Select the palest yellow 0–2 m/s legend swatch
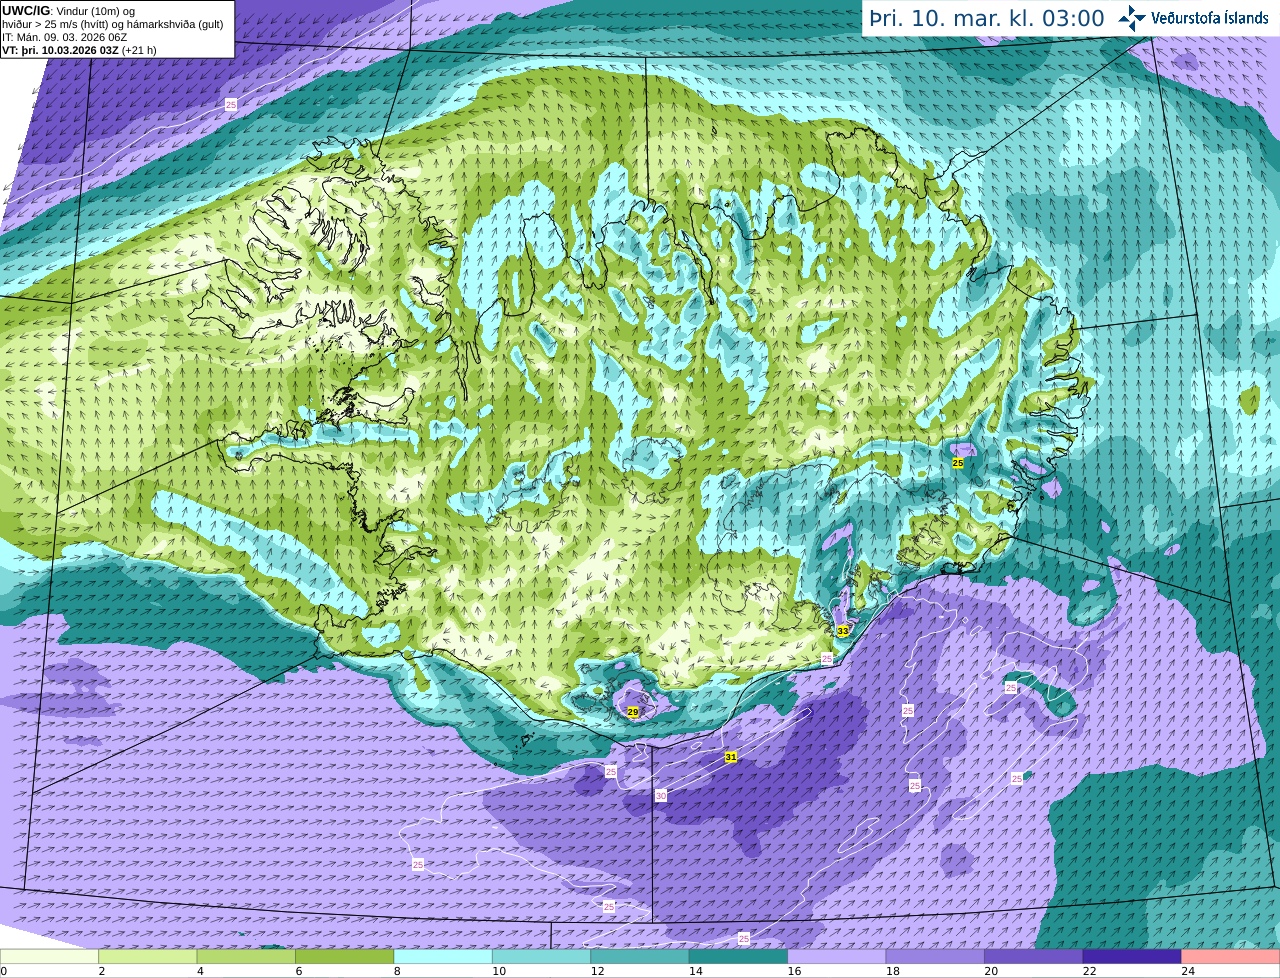This screenshot has height=978, width=1280. tap(49, 956)
